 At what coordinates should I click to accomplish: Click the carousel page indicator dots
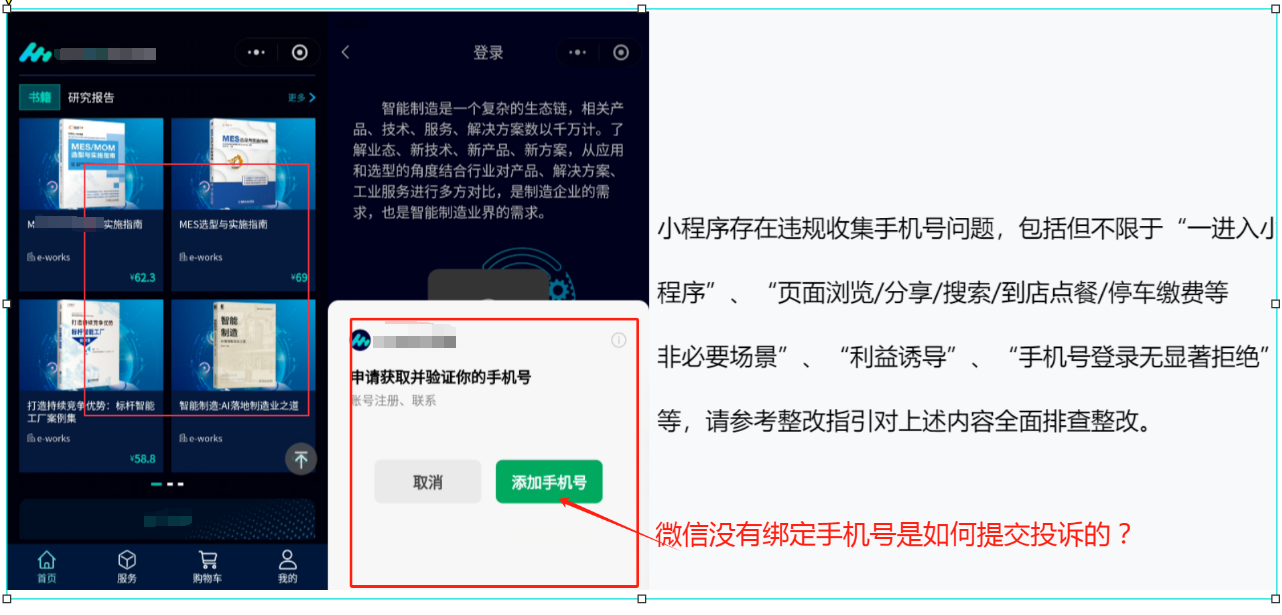[167, 484]
